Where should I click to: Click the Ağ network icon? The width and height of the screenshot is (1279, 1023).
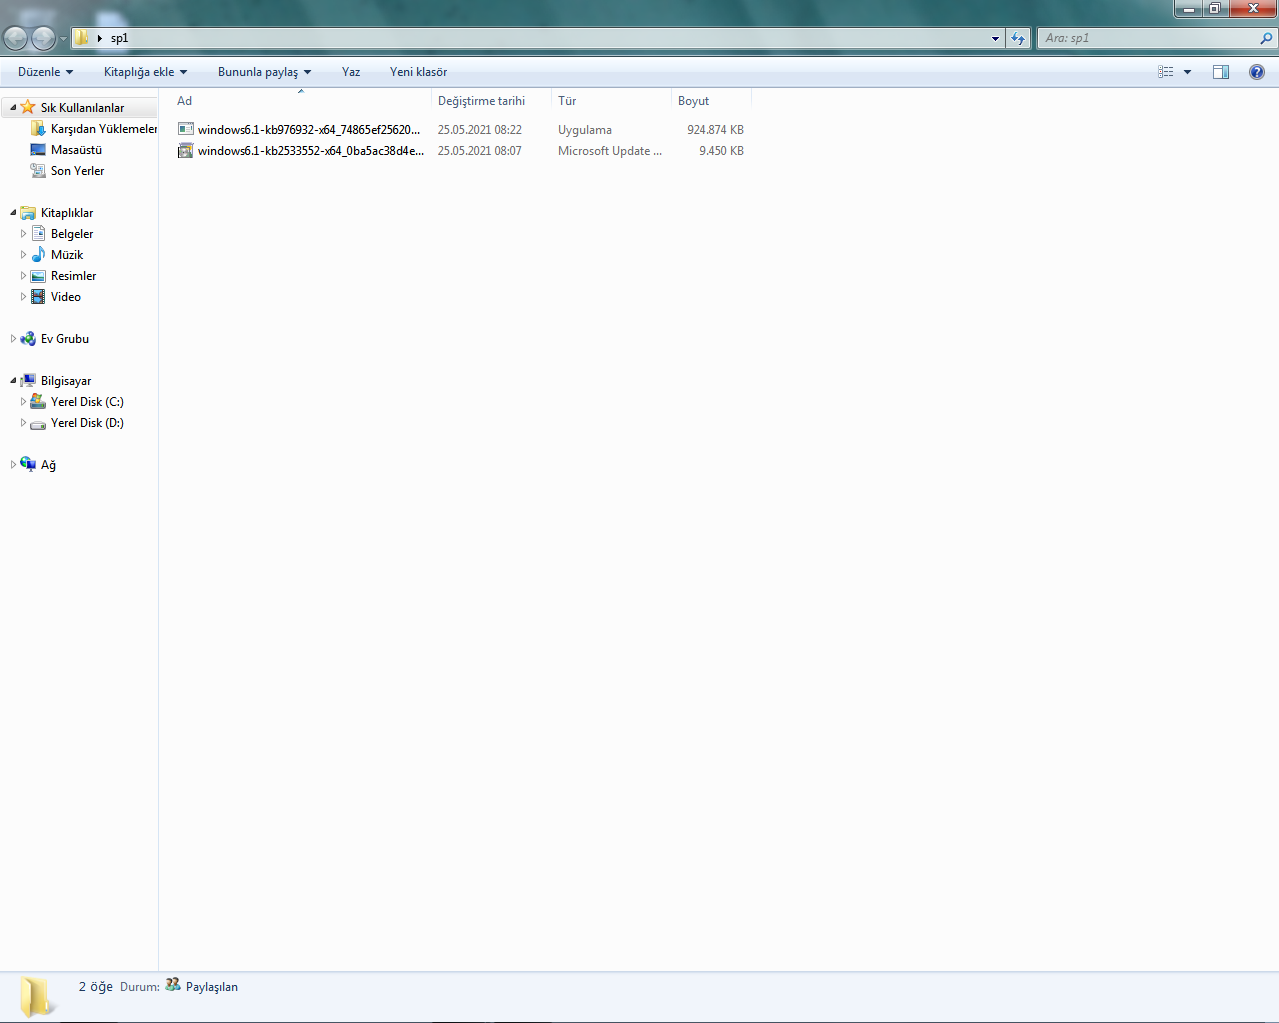click(28, 464)
